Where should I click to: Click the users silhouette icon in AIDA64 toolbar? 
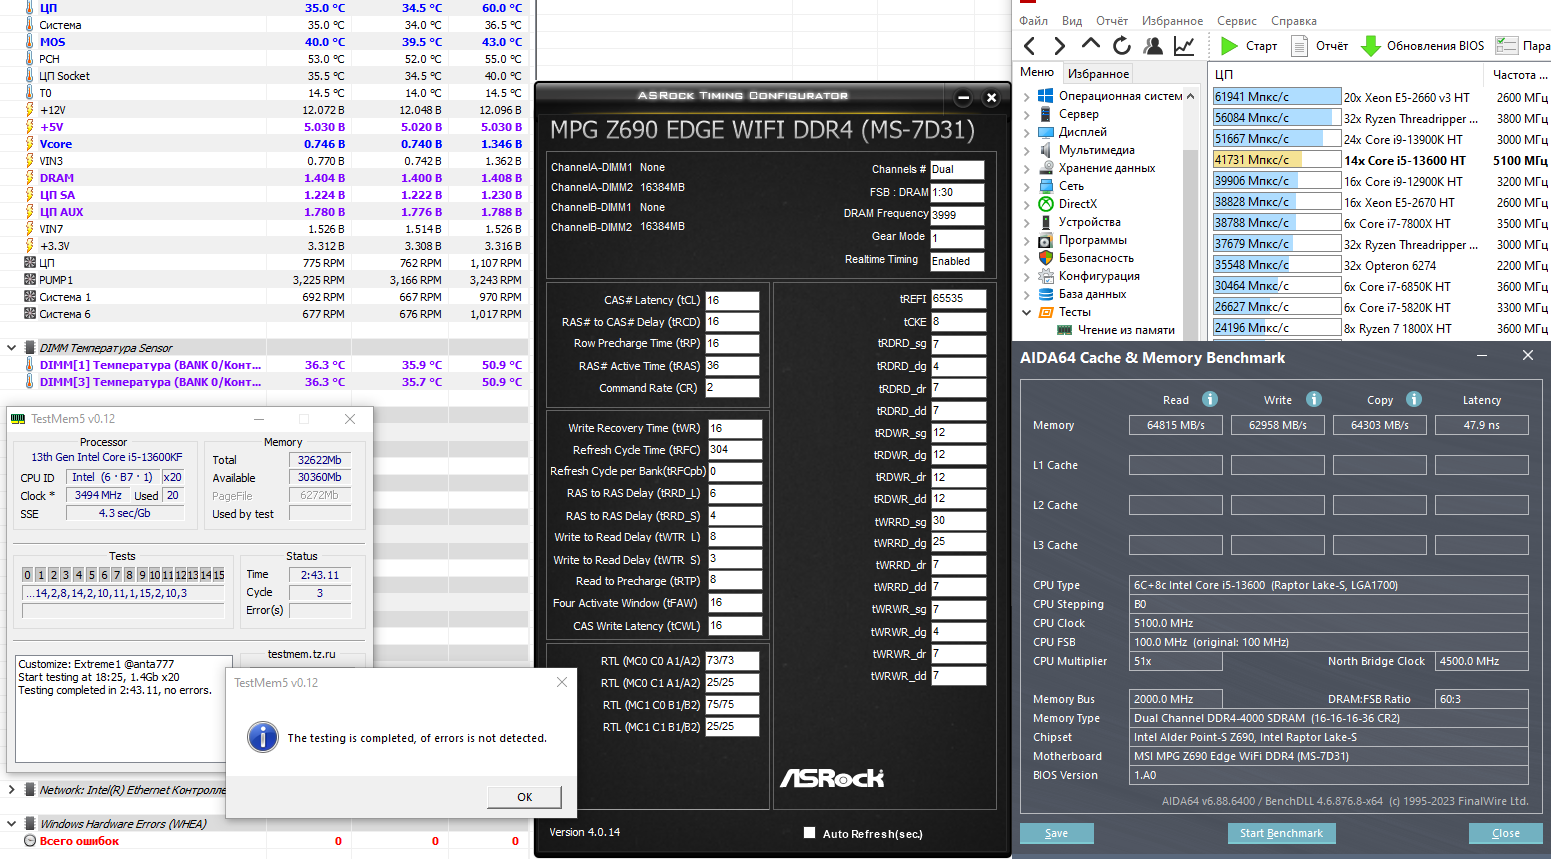(1153, 46)
